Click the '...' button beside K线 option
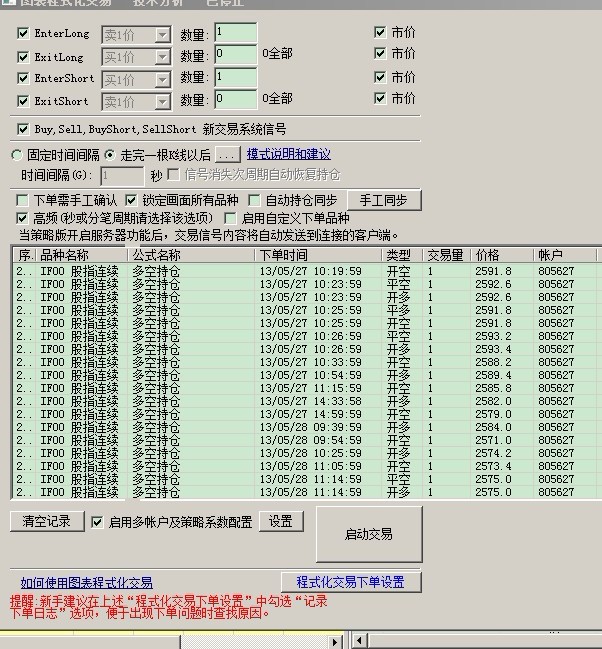This screenshot has height=649, width=602. pos(228,155)
